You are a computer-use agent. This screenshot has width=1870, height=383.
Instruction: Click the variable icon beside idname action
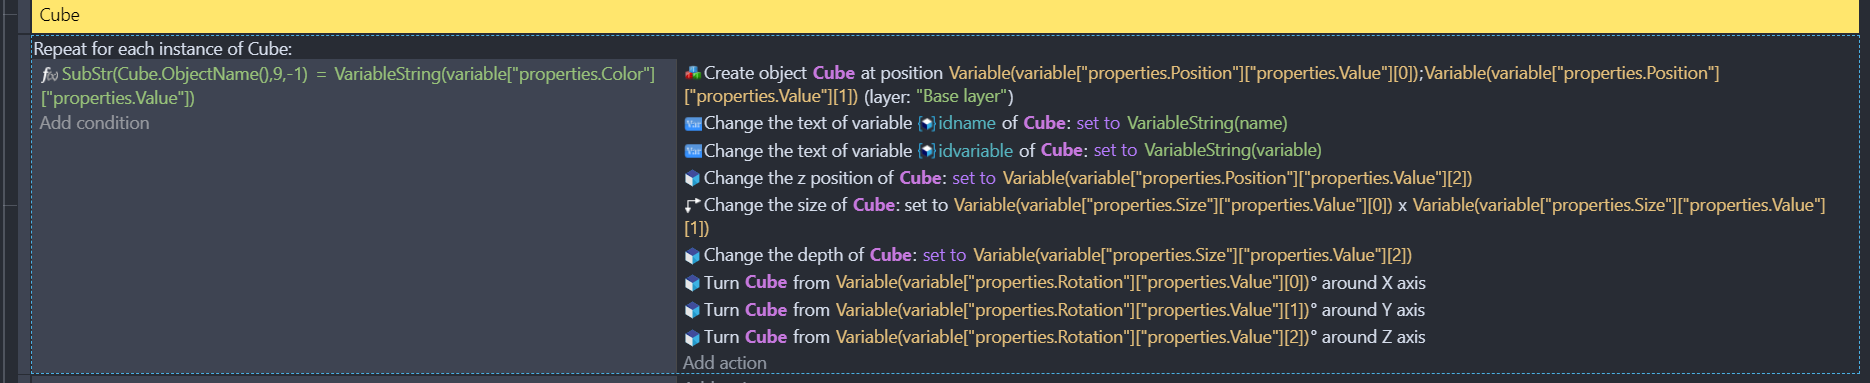692,124
